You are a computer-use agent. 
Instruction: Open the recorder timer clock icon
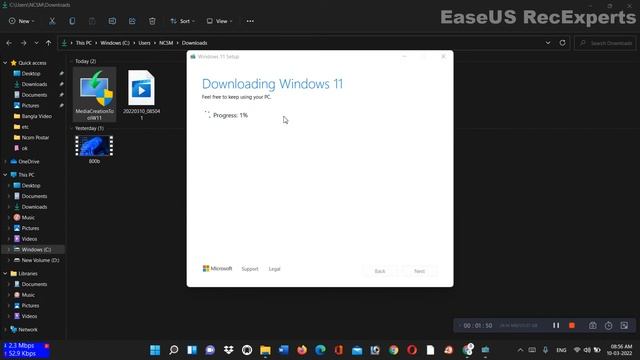coord(609,325)
